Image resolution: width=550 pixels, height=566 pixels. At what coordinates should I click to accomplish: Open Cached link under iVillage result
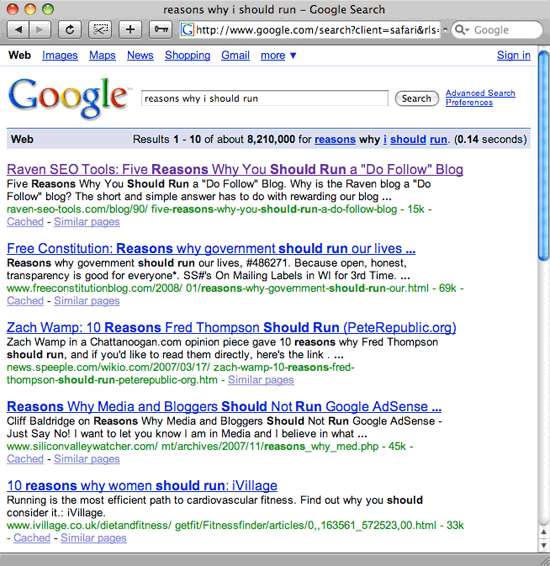(x=32, y=538)
